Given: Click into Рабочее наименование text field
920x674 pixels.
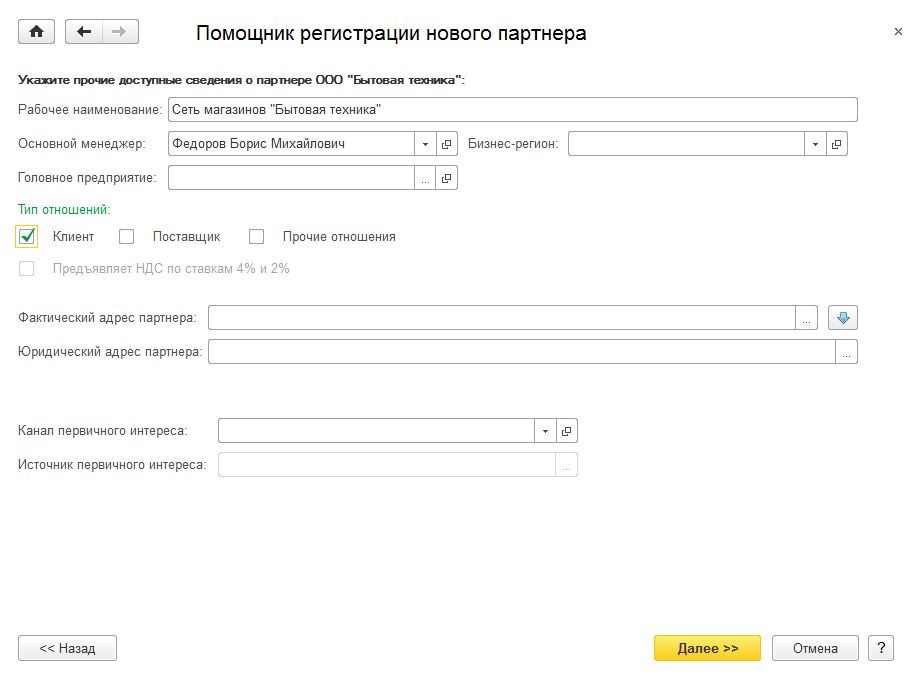Looking at the screenshot, I should 513,110.
